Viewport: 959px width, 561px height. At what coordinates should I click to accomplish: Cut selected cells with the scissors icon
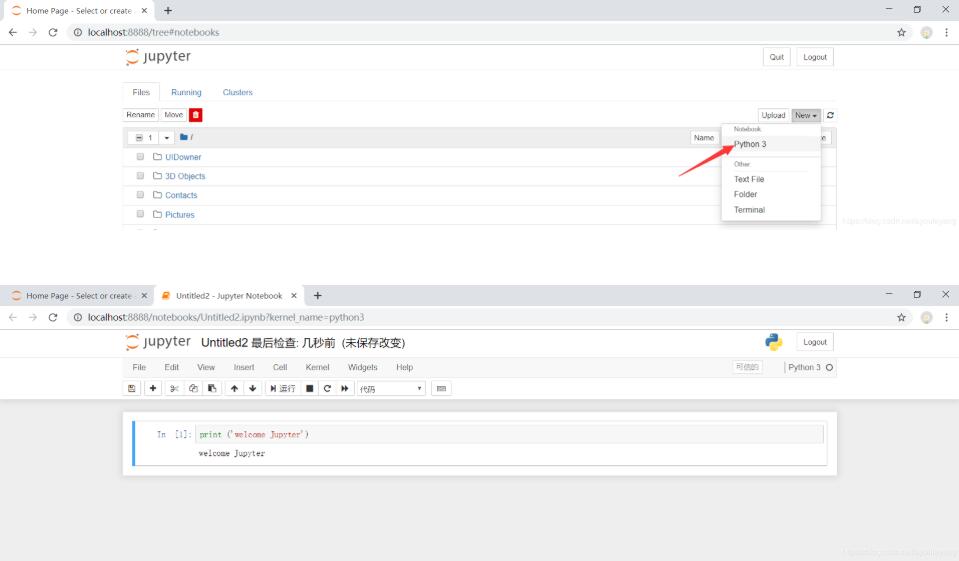point(174,388)
